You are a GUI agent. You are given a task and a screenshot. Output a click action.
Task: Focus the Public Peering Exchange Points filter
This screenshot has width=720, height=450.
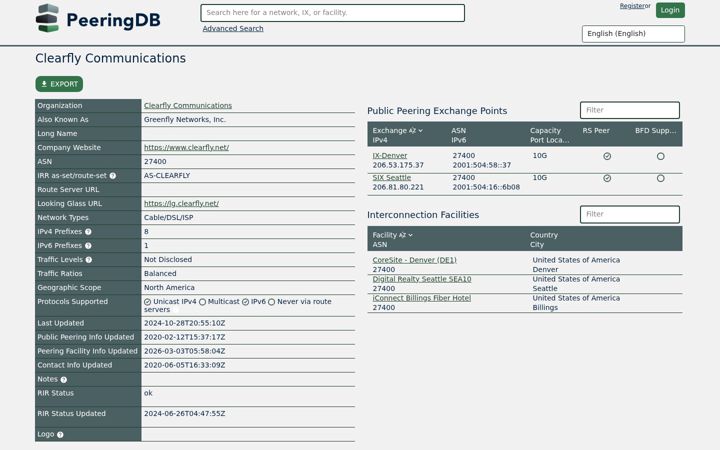(x=630, y=110)
